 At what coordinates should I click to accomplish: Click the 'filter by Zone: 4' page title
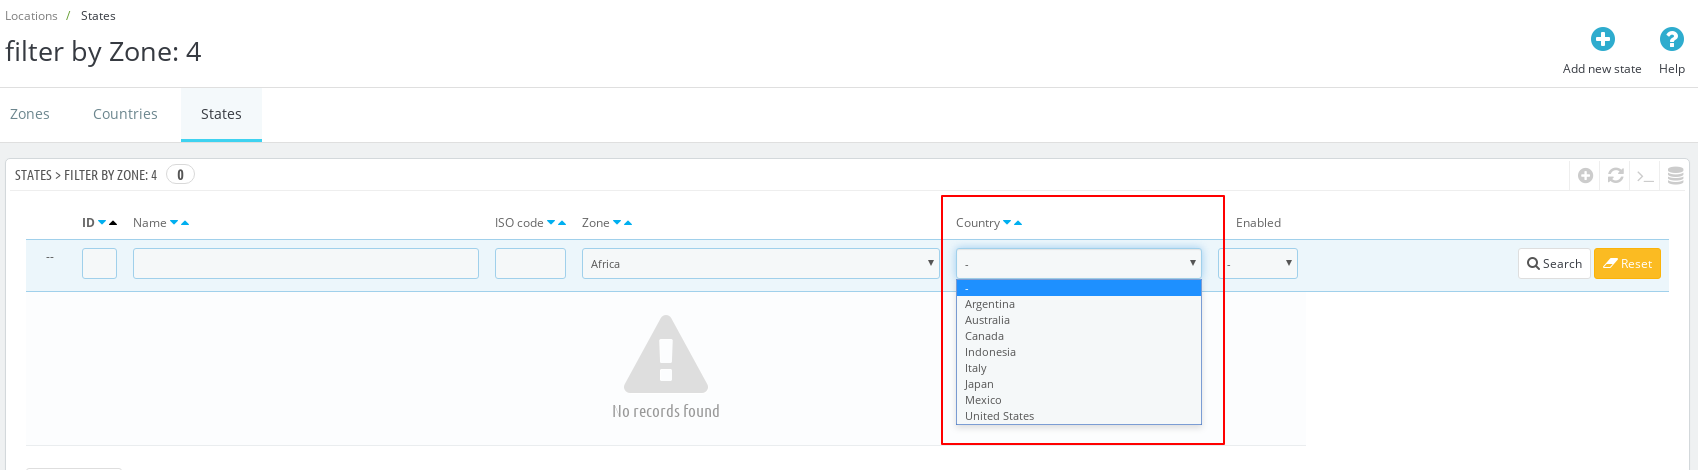103,52
